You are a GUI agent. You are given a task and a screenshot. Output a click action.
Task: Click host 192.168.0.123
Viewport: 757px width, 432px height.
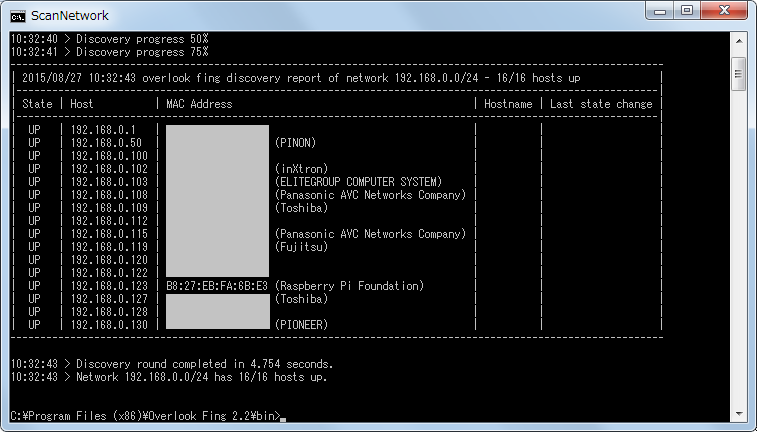(109, 286)
